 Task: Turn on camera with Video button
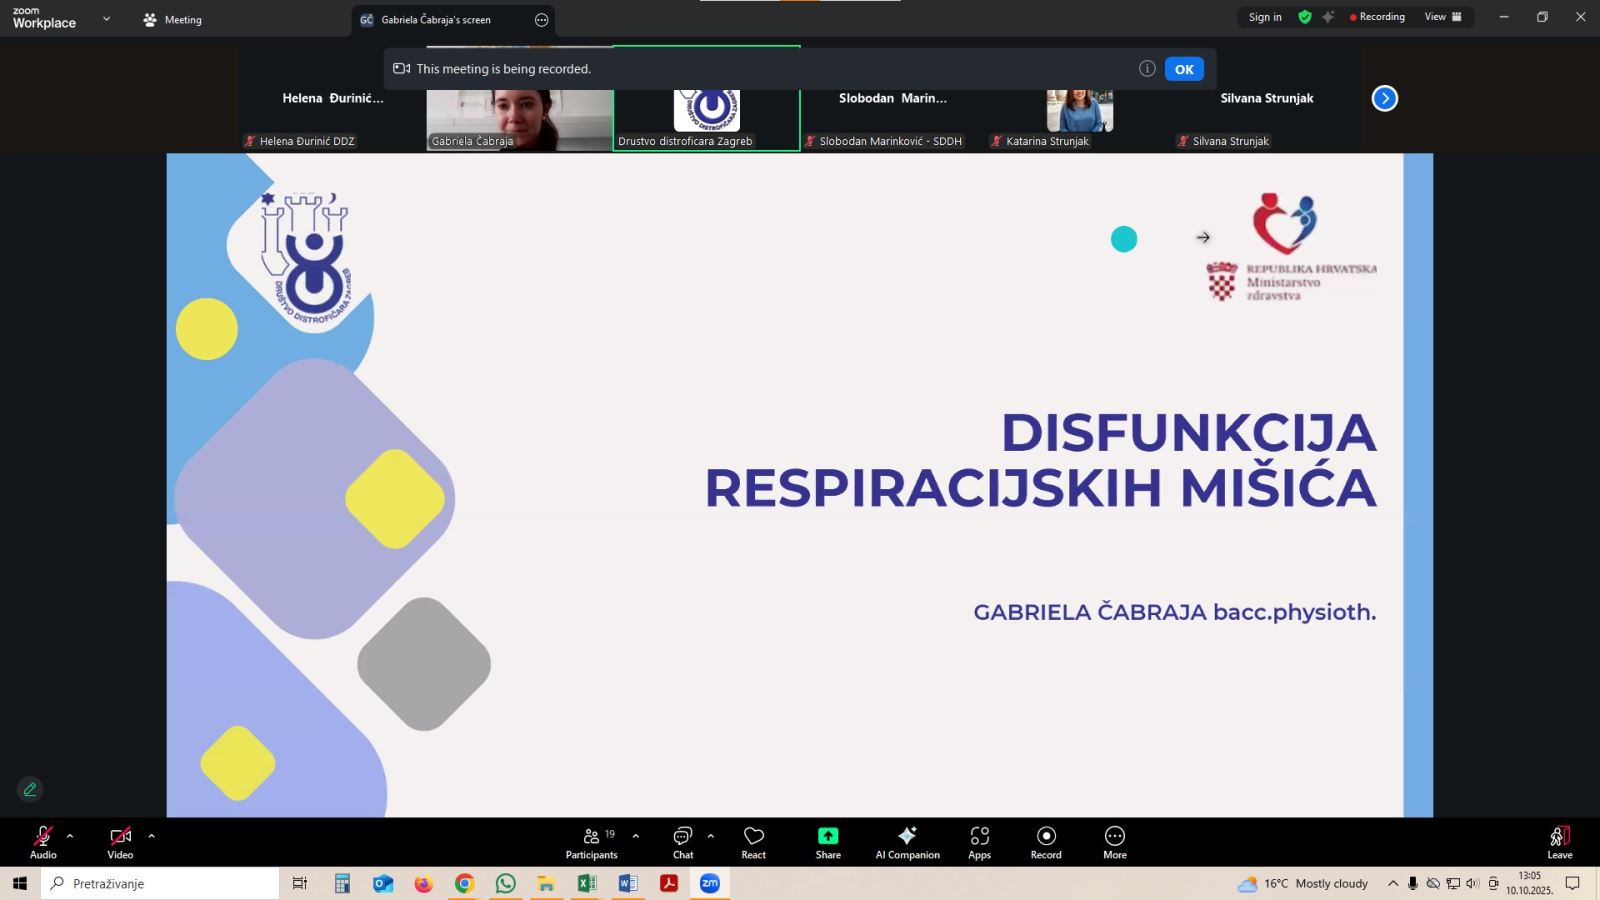[x=120, y=841]
